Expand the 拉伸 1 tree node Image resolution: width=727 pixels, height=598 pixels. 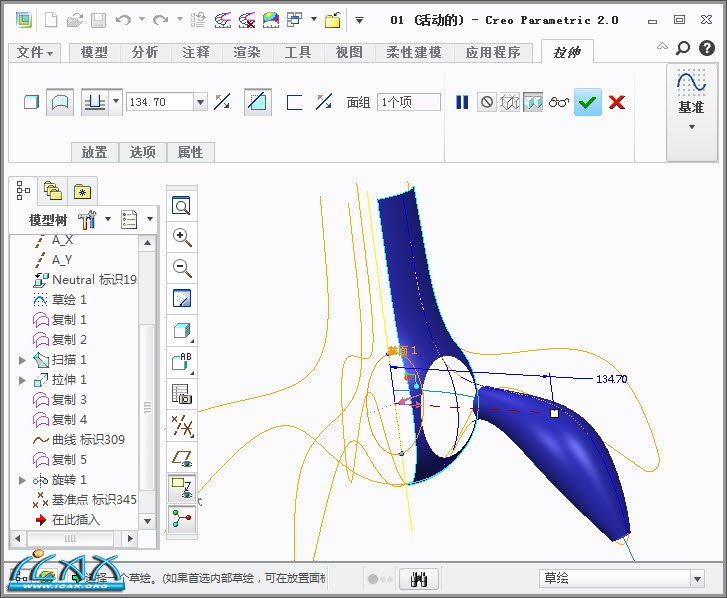point(22,380)
